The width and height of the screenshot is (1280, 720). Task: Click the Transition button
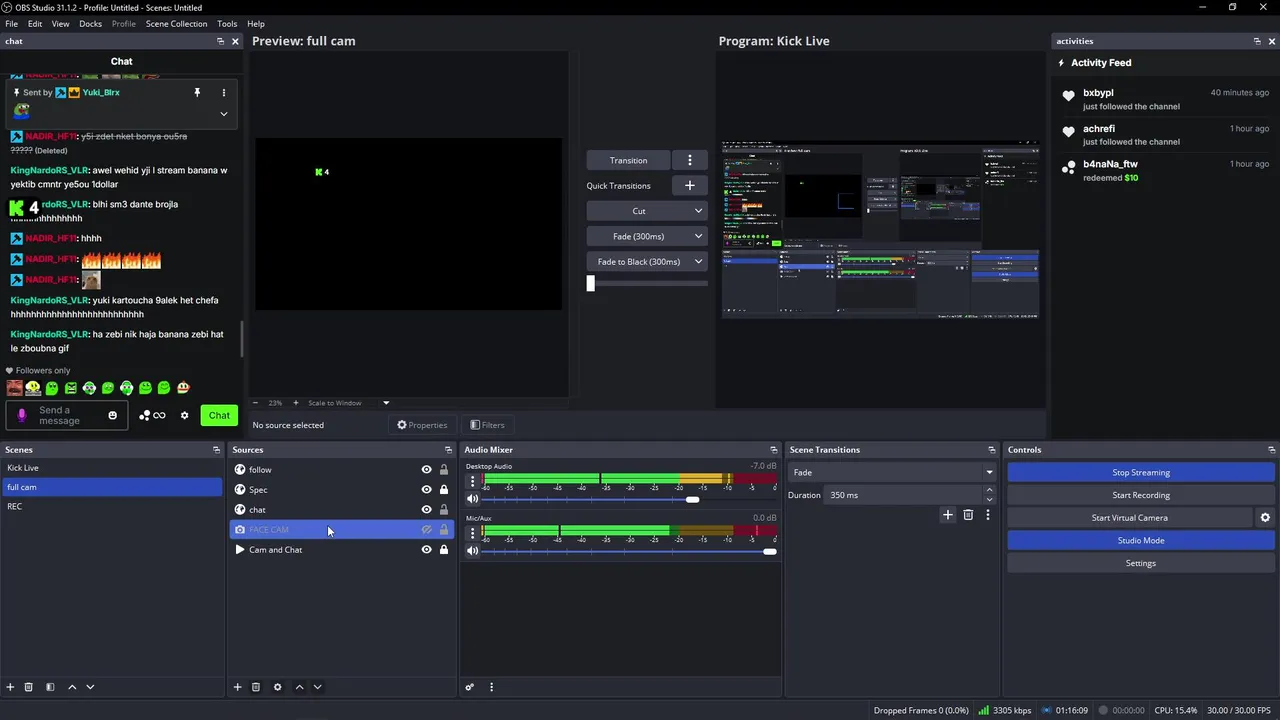coord(628,160)
